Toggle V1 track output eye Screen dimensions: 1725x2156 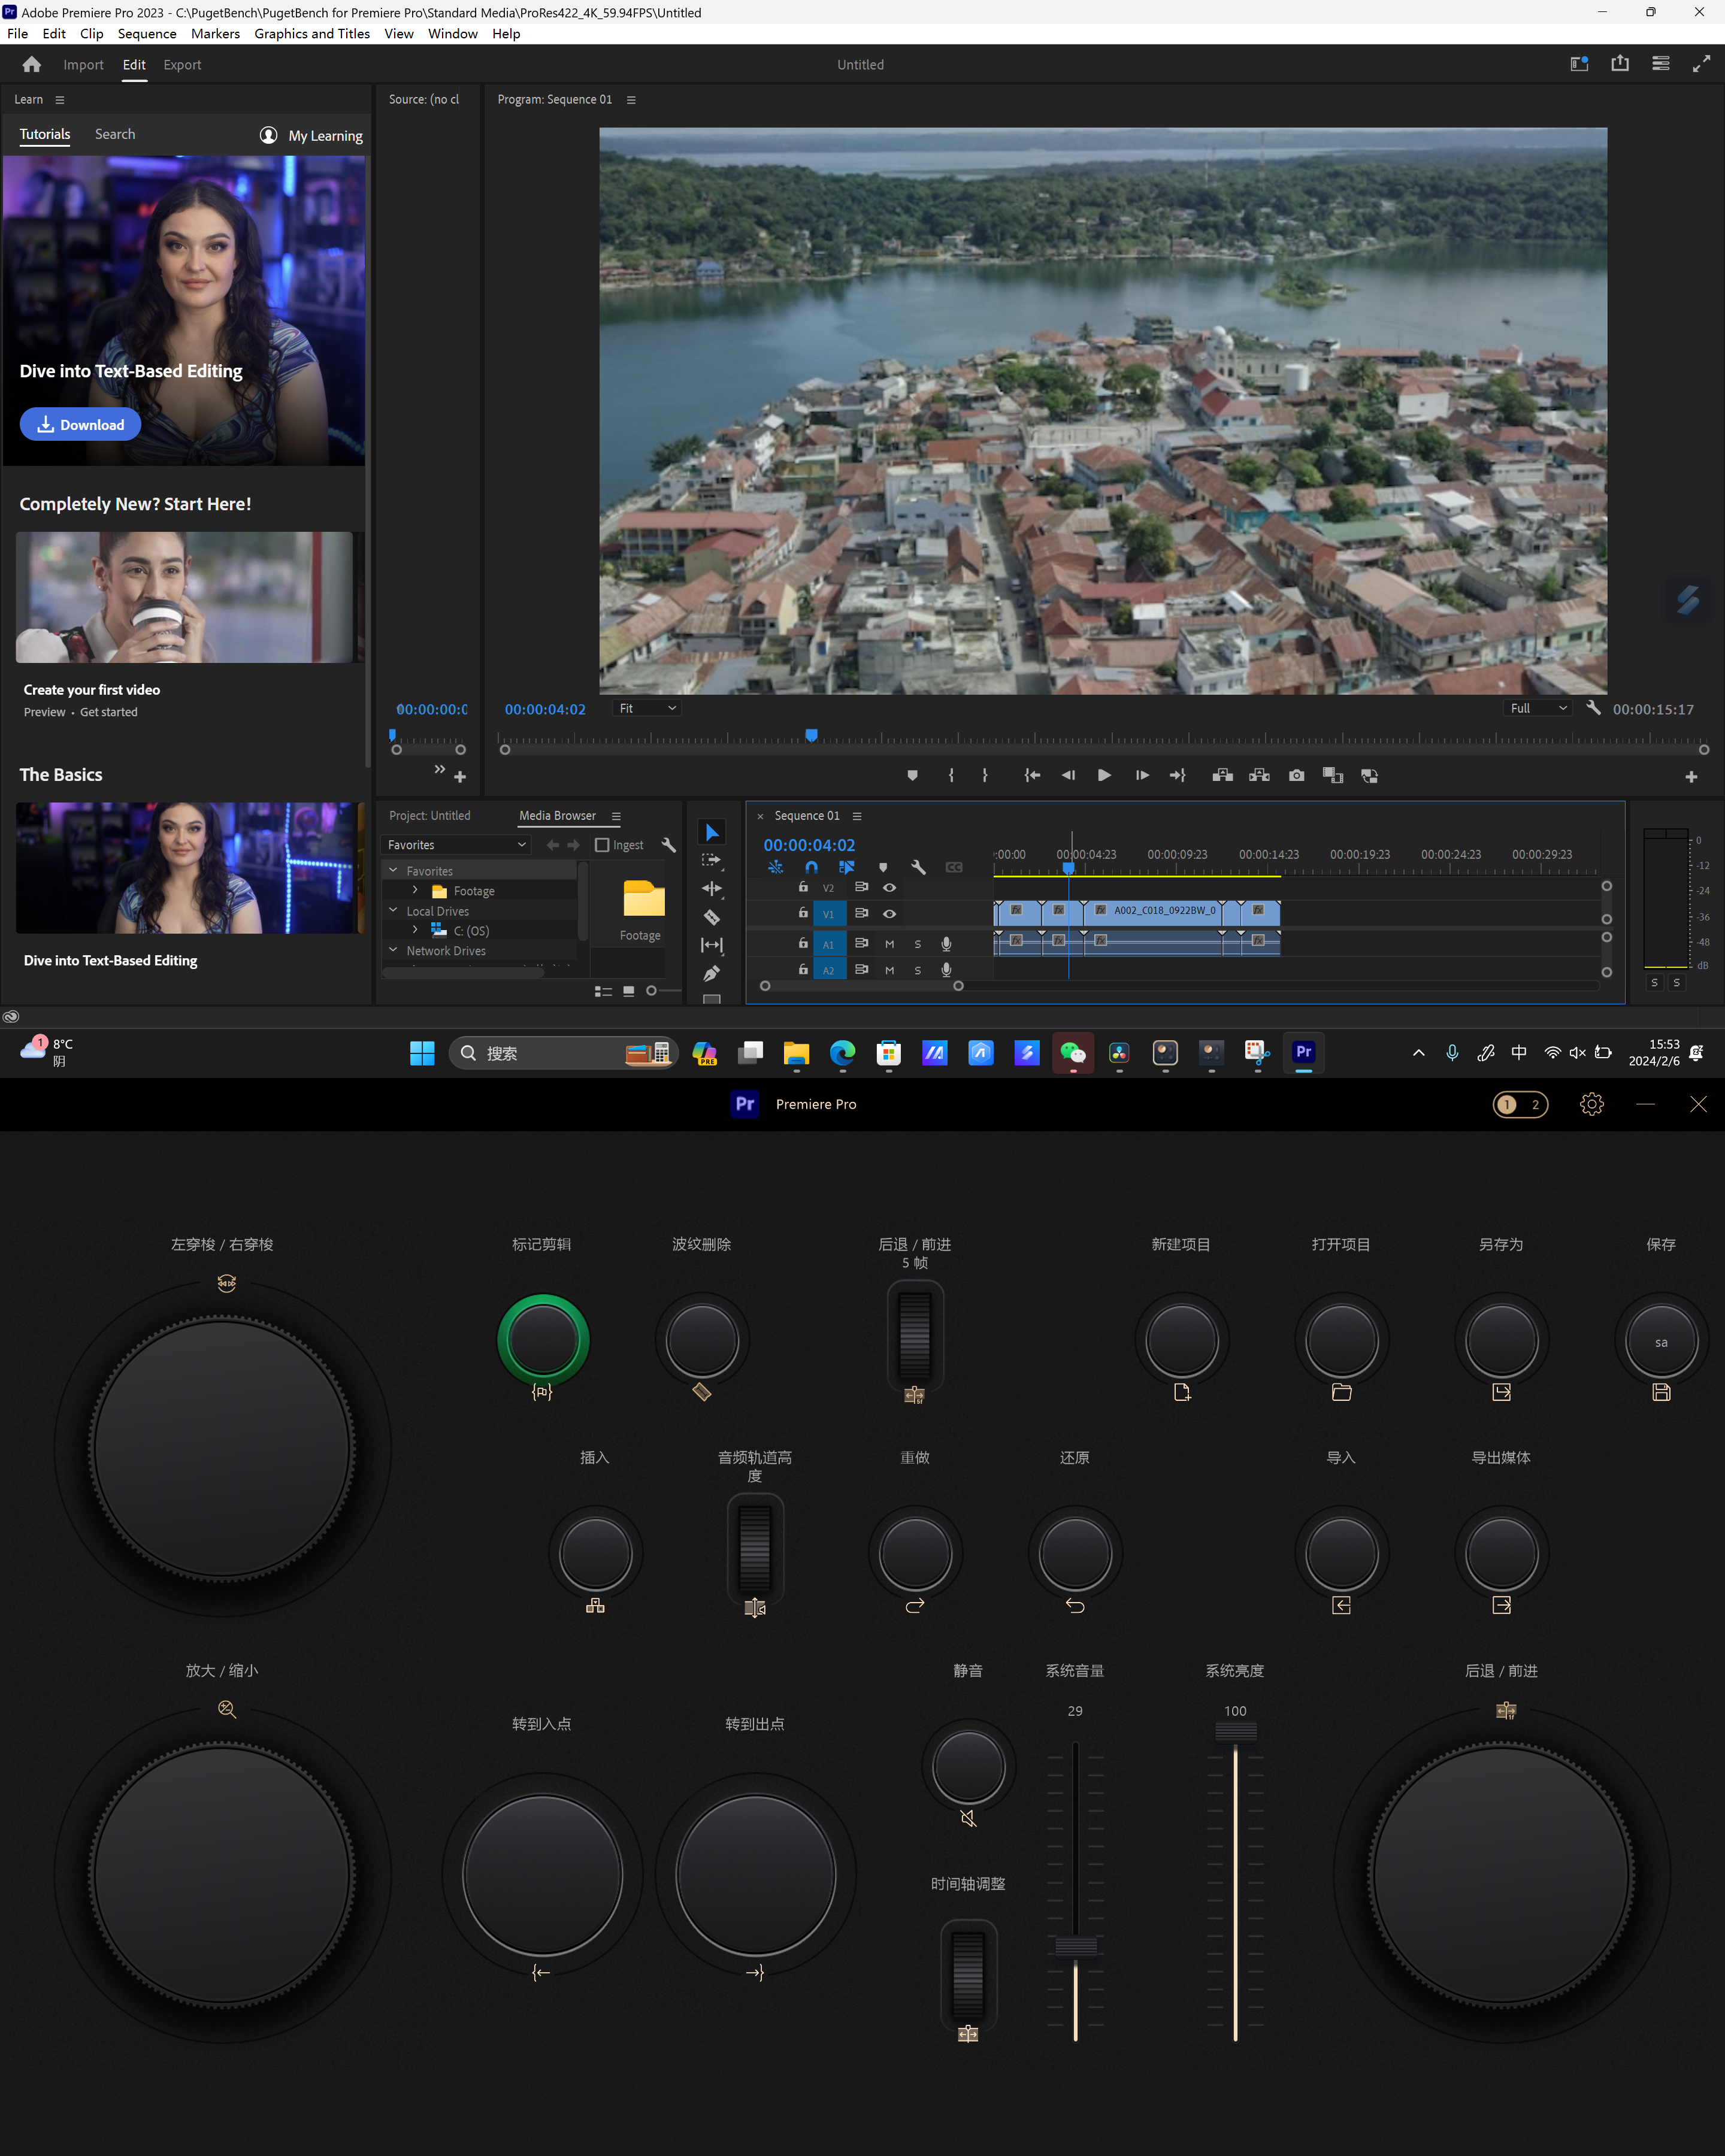click(x=889, y=913)
